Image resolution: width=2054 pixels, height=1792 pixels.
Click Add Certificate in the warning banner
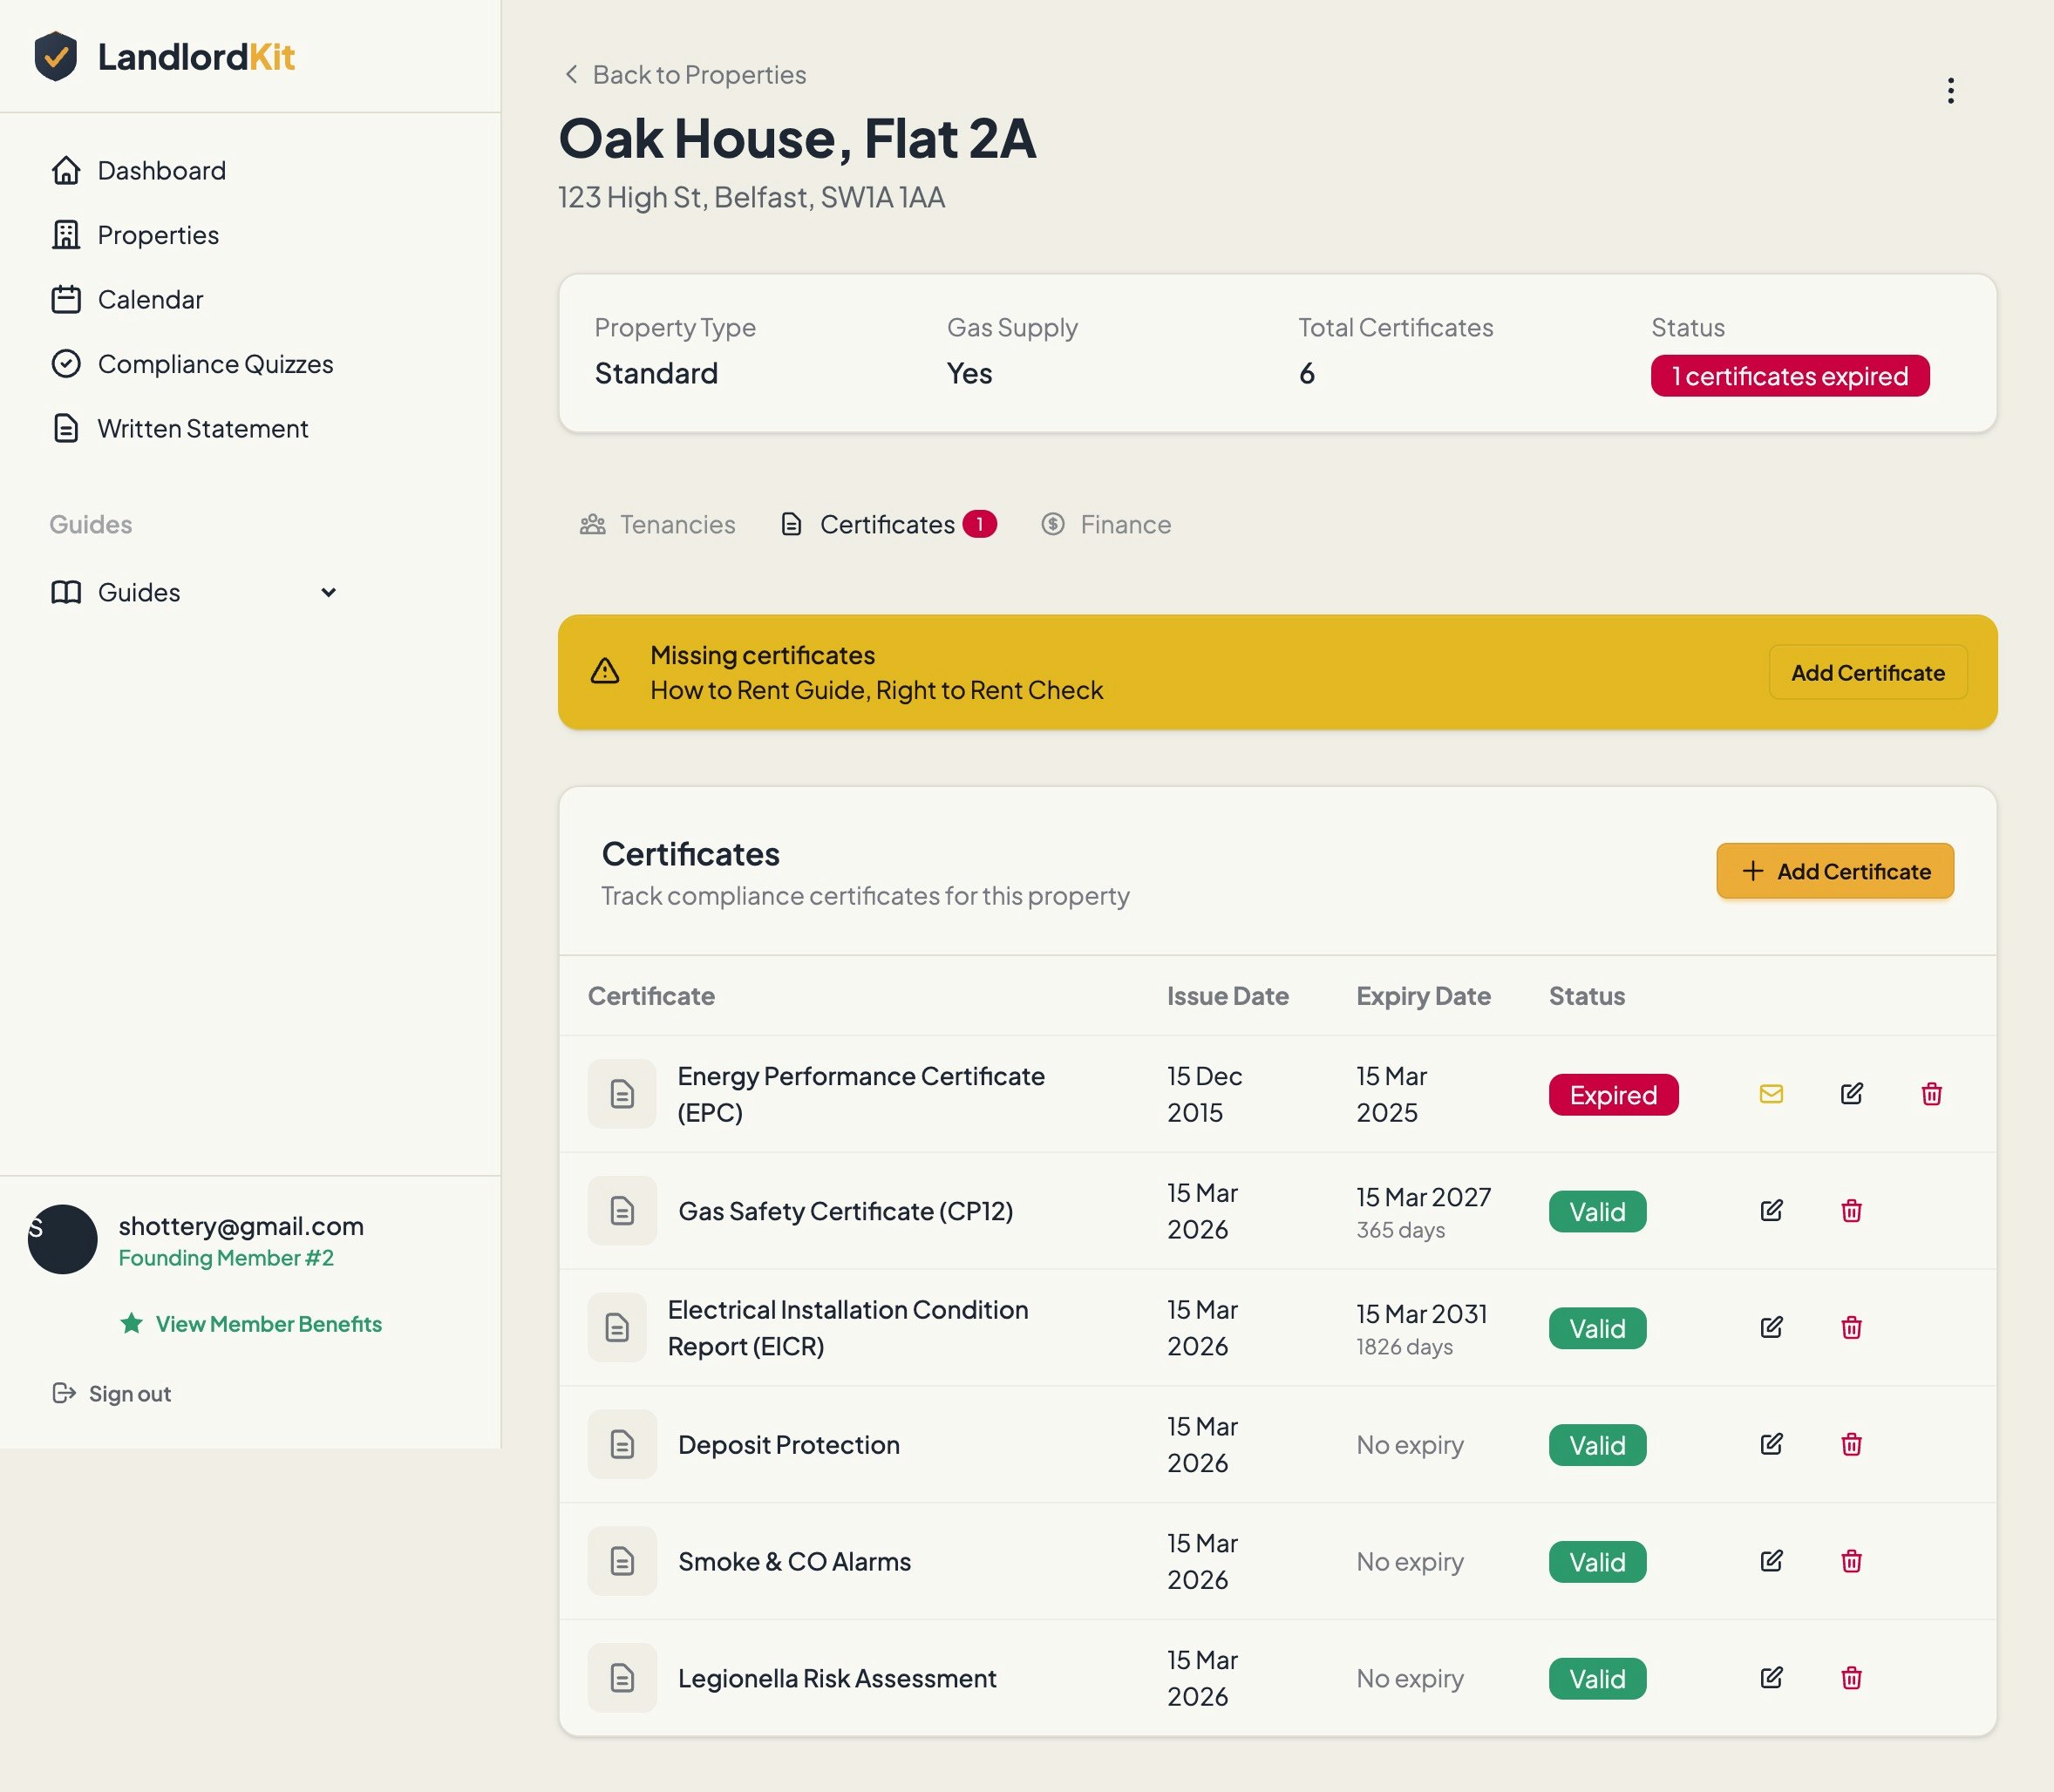pos(1867,673)
